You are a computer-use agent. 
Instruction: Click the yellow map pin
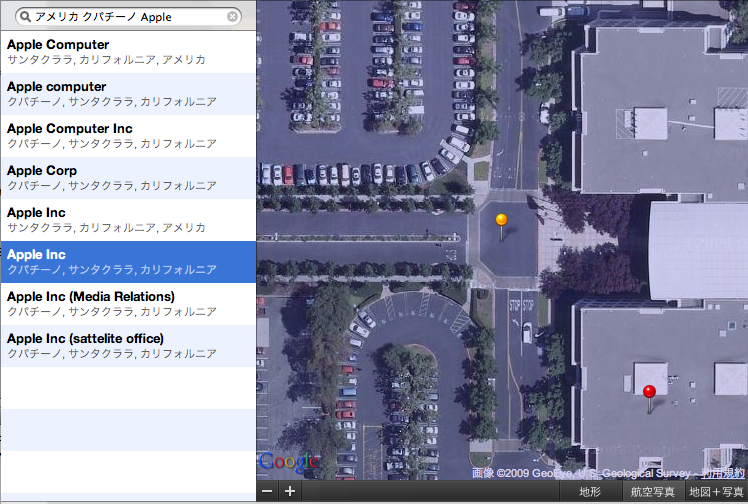click(x=501, y=220)
